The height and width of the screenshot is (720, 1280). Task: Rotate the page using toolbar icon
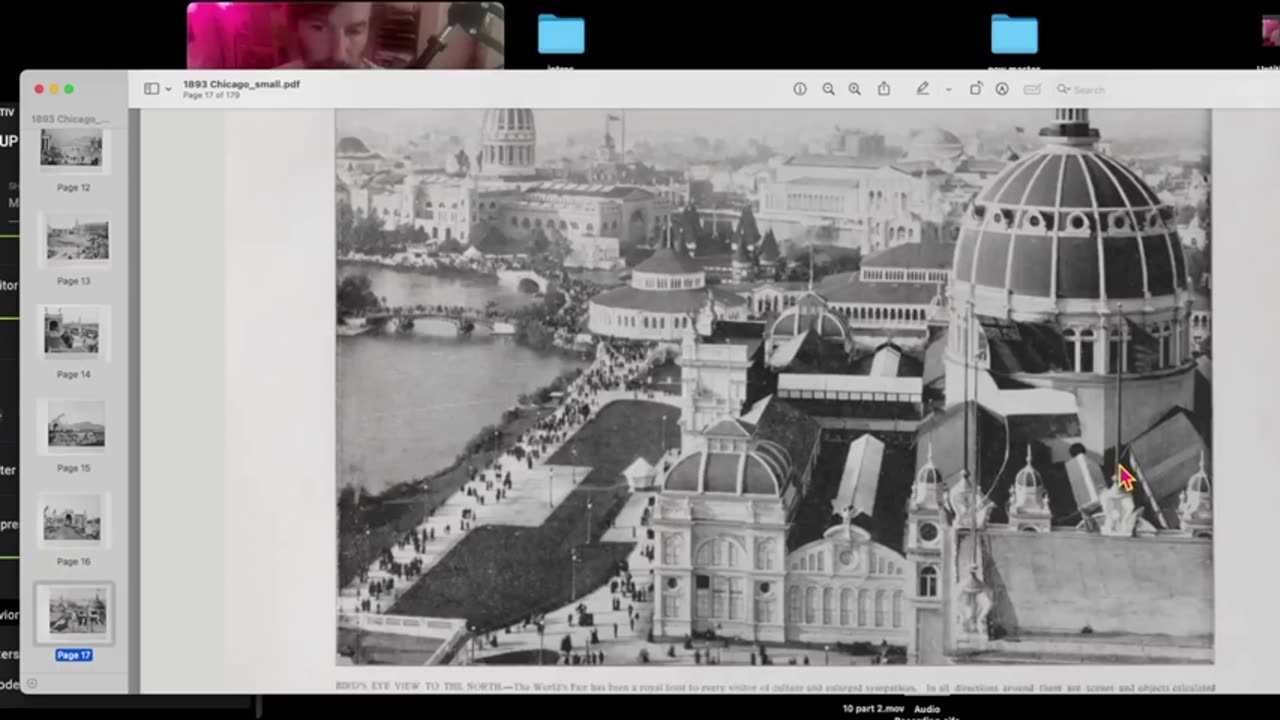tap(976, 89)
